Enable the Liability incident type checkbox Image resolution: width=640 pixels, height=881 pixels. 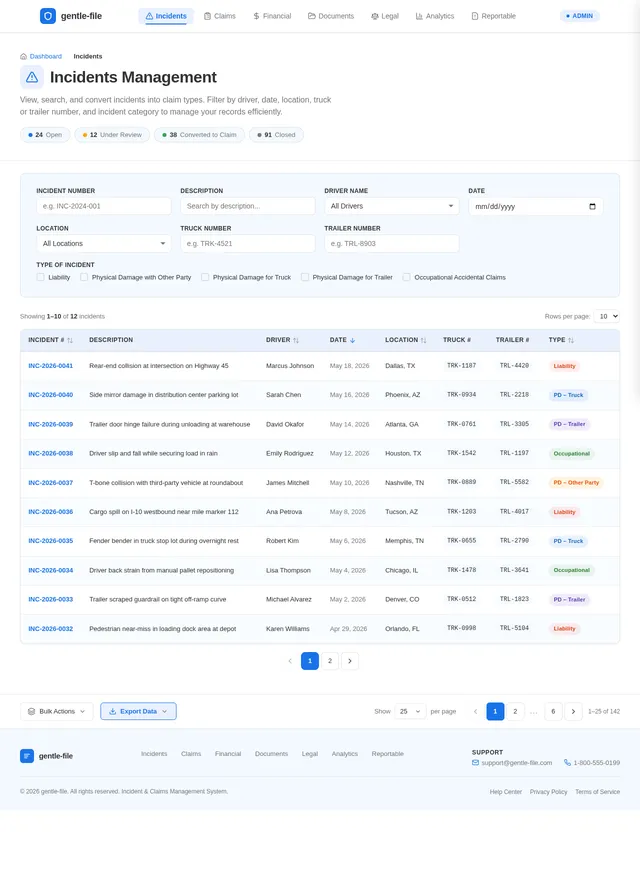point(40,277)
